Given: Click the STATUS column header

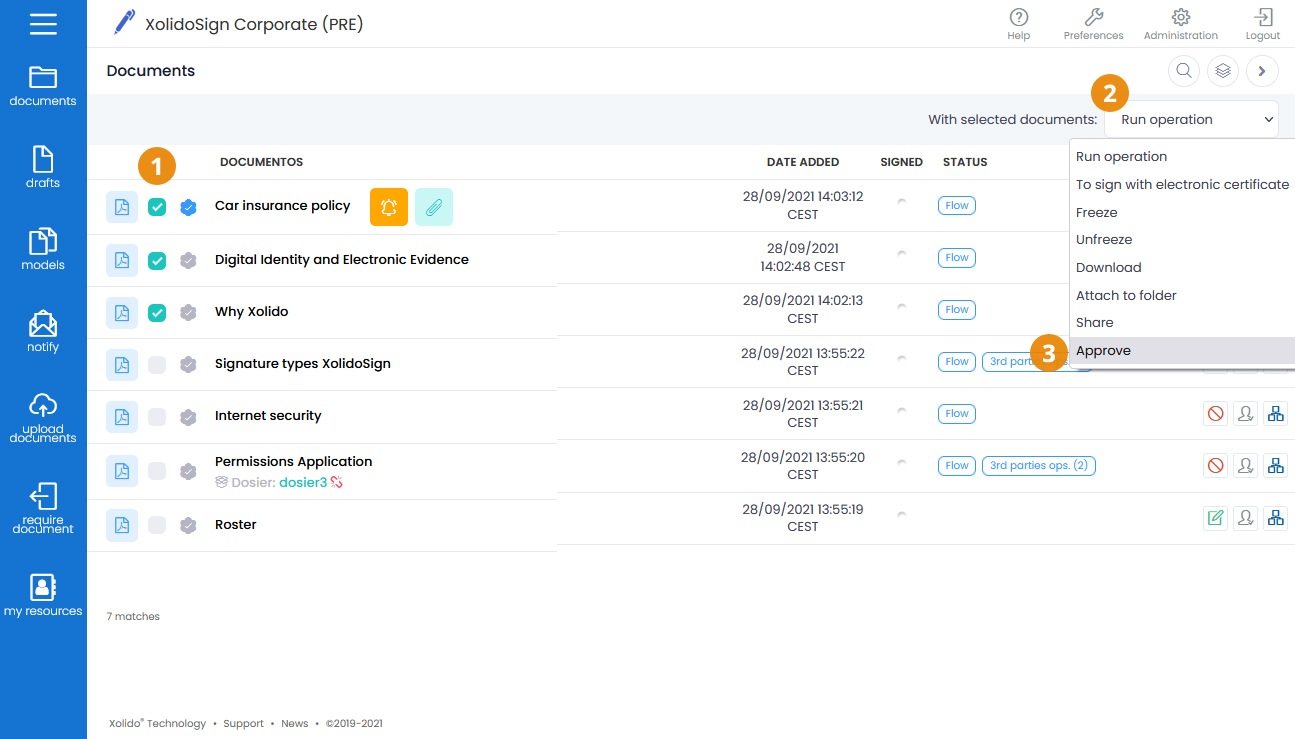Looking at the screenshot, I should pyautogui.click(x=965, y=162).
